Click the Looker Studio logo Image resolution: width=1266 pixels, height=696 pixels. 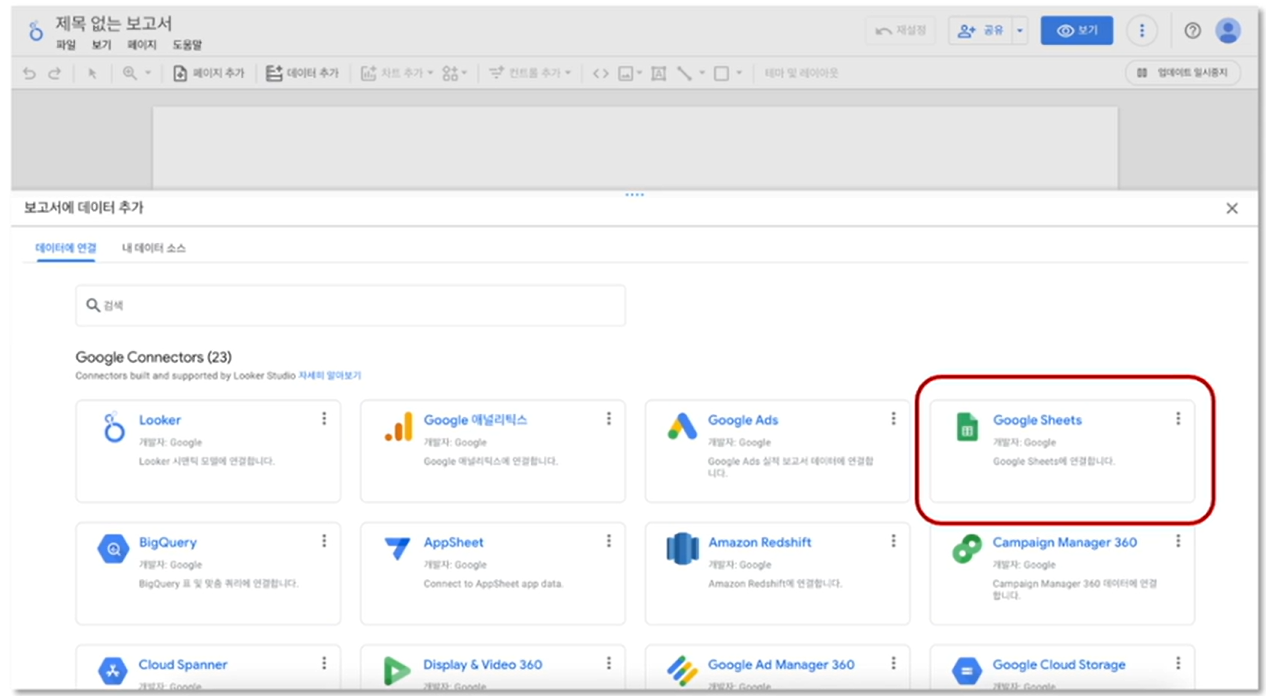click(35, 31)
